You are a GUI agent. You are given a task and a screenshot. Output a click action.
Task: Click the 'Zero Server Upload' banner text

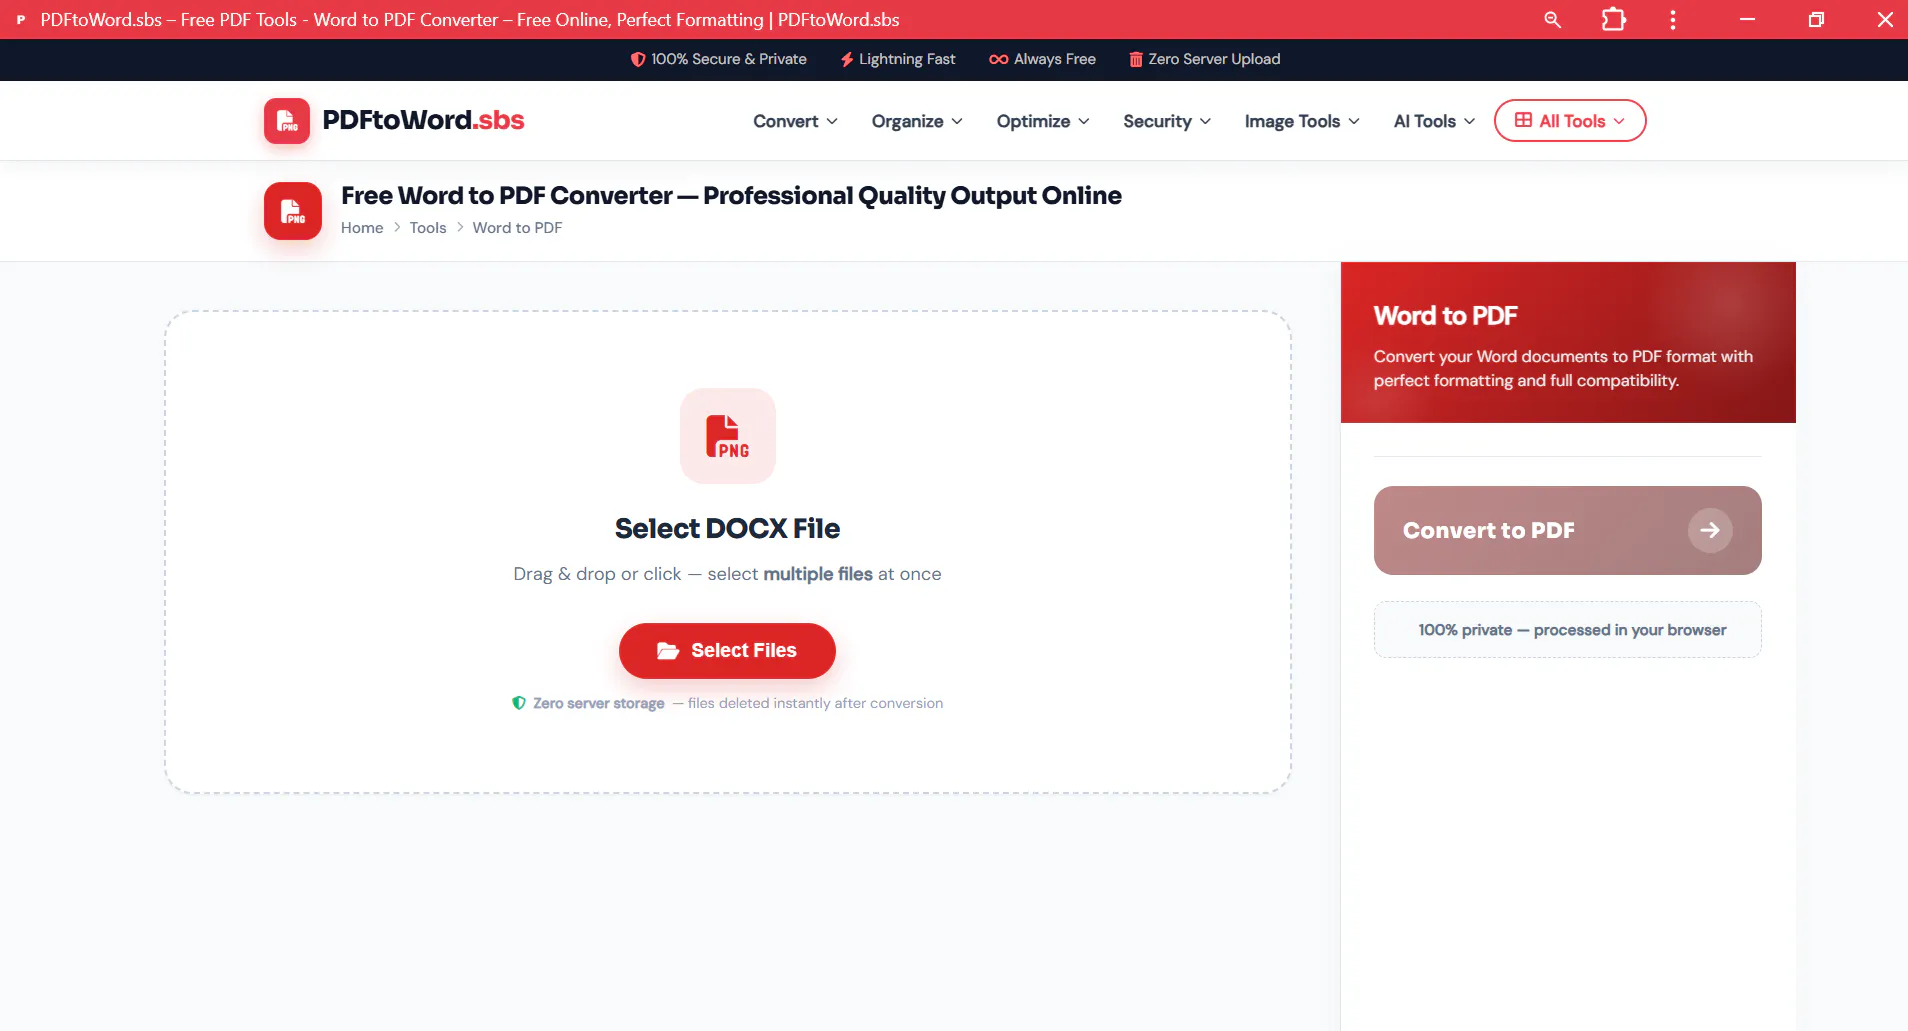click(x=1214, y=60)
